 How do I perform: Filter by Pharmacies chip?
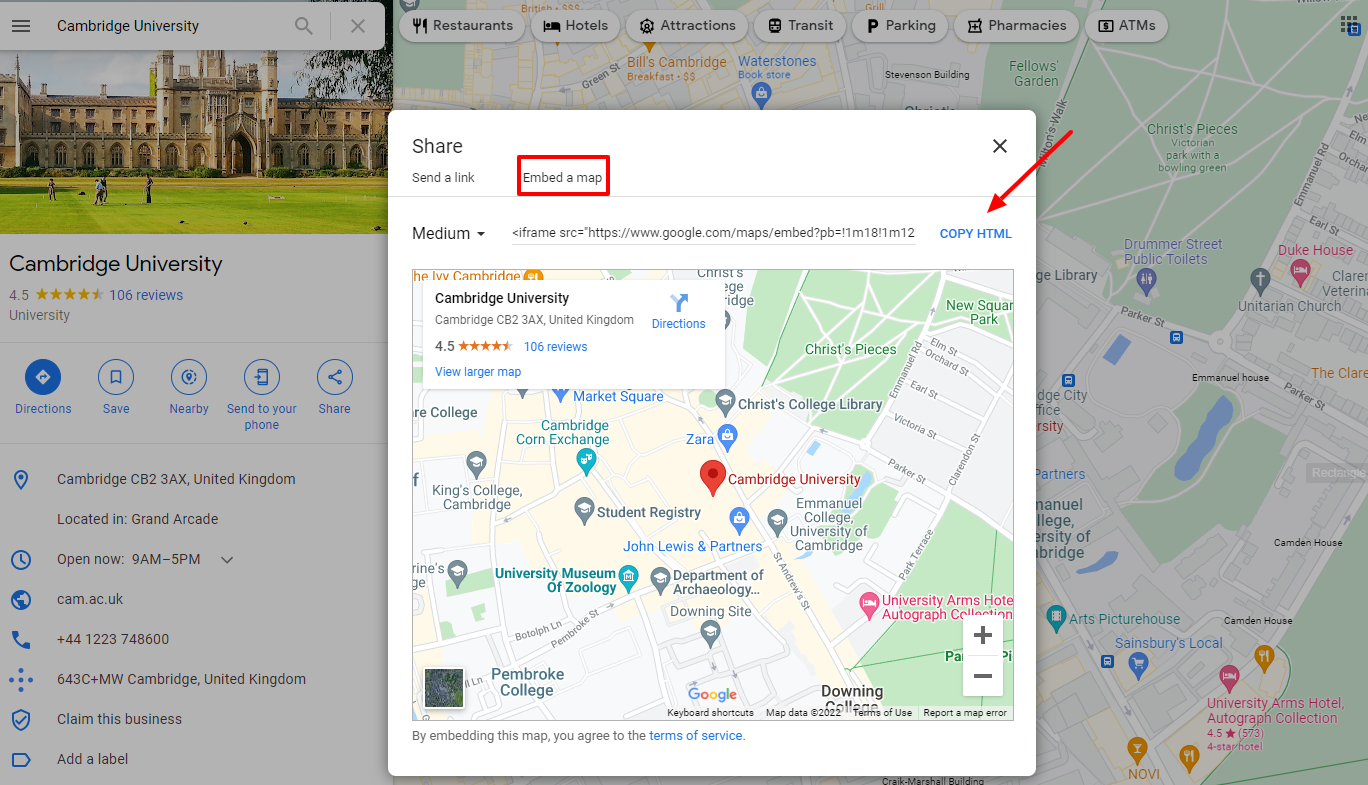1016,26
